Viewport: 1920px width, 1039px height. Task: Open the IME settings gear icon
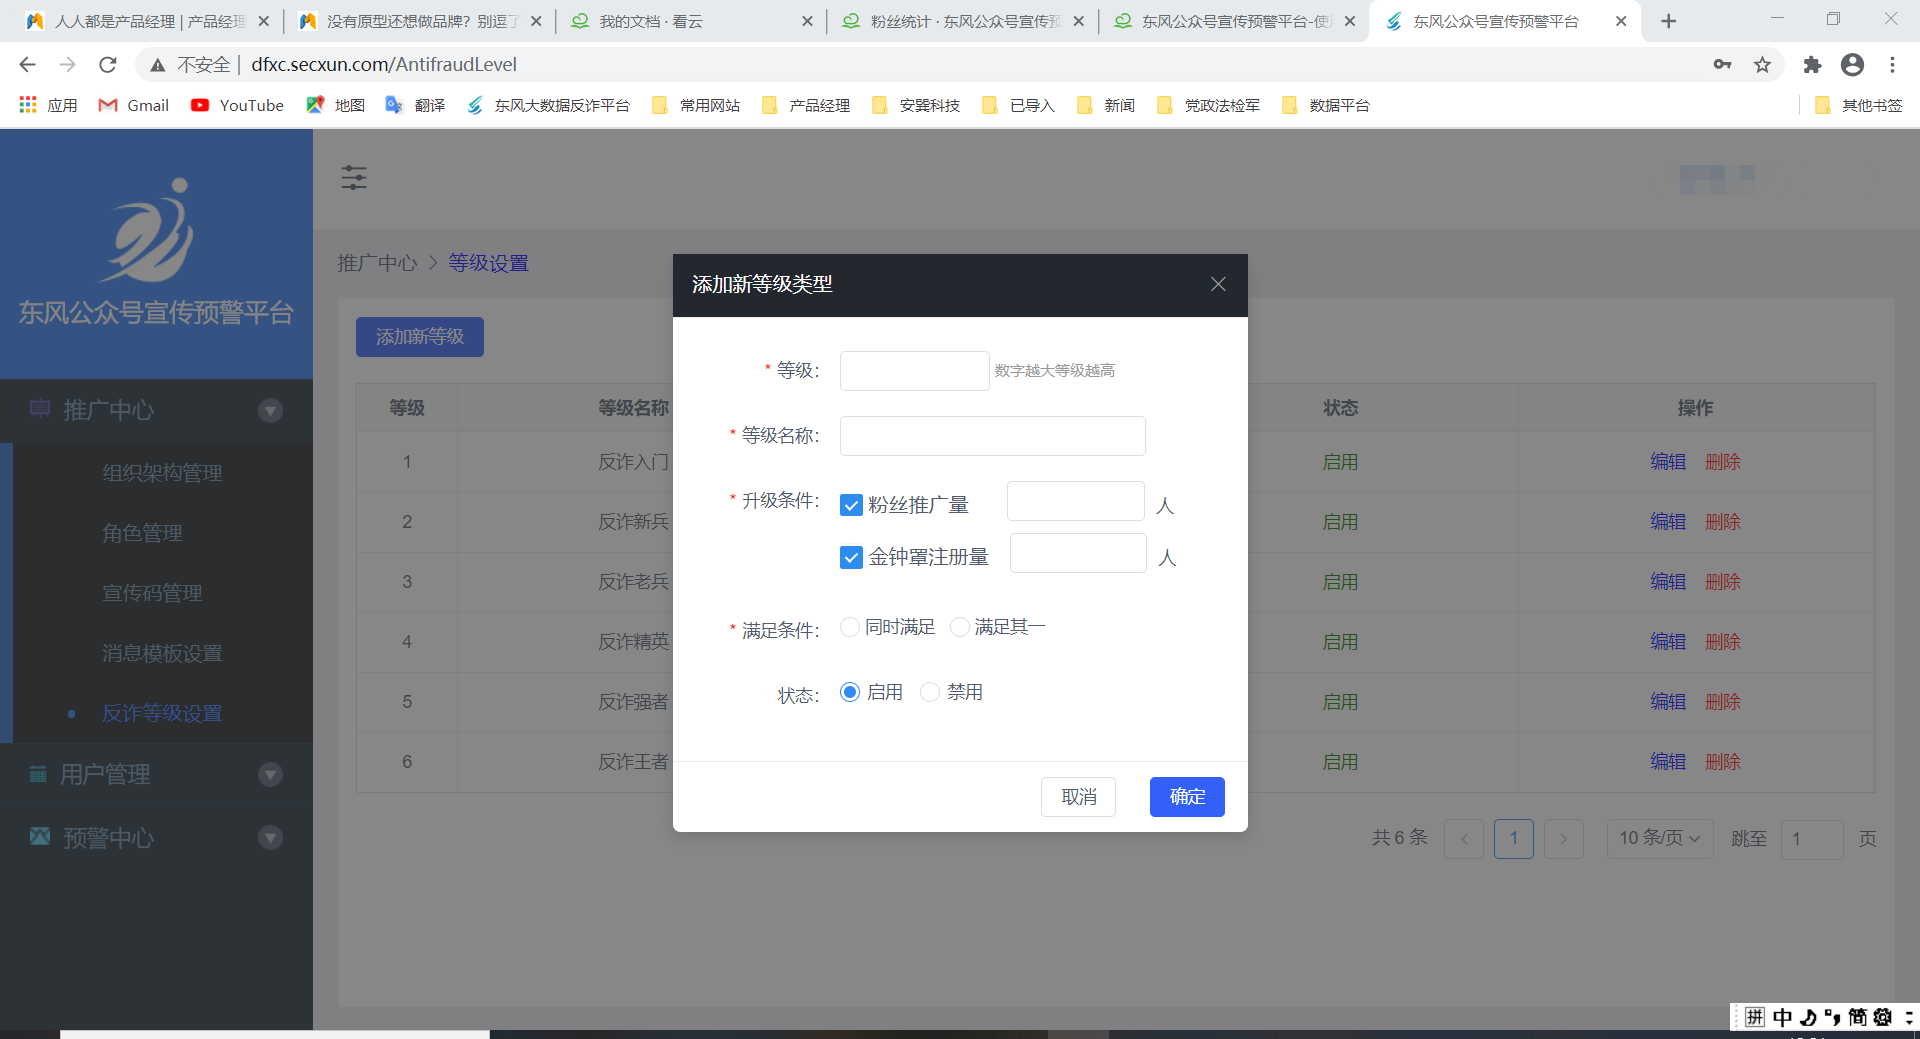(x=1883, y=1017)
